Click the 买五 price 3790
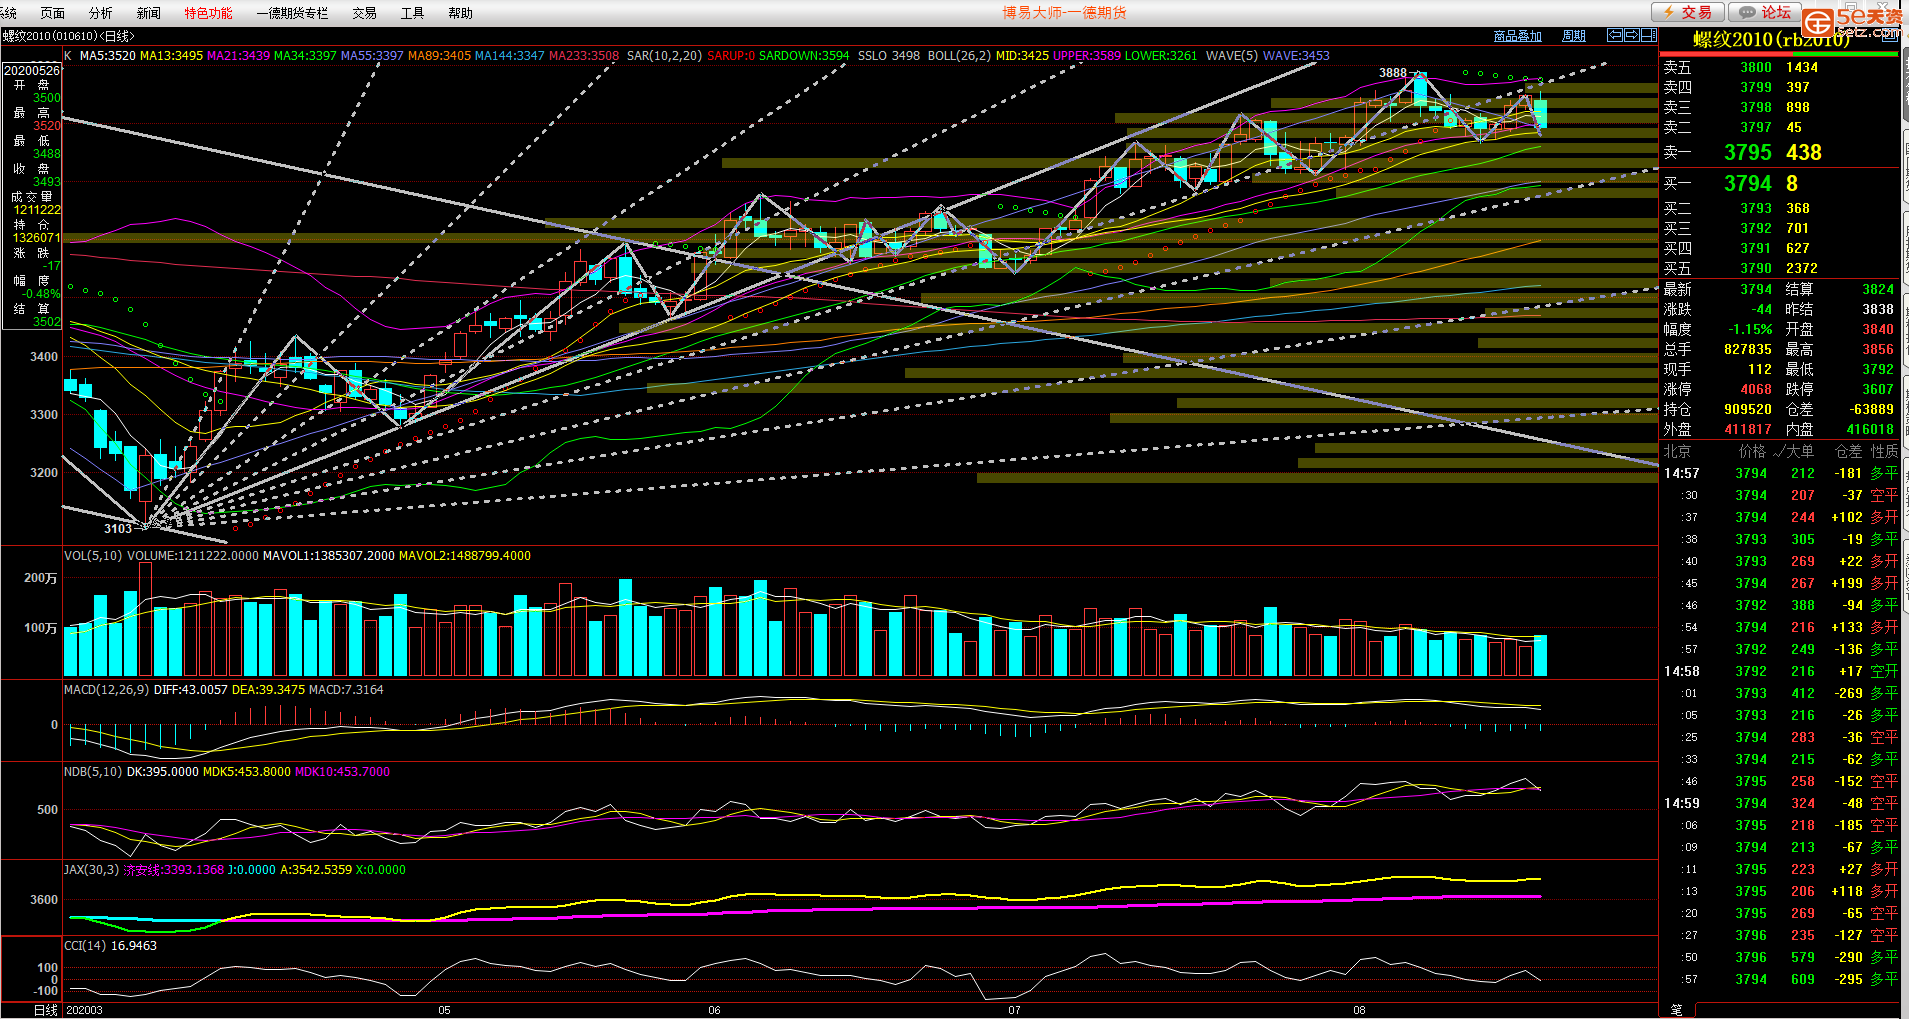 point(1755,268)
